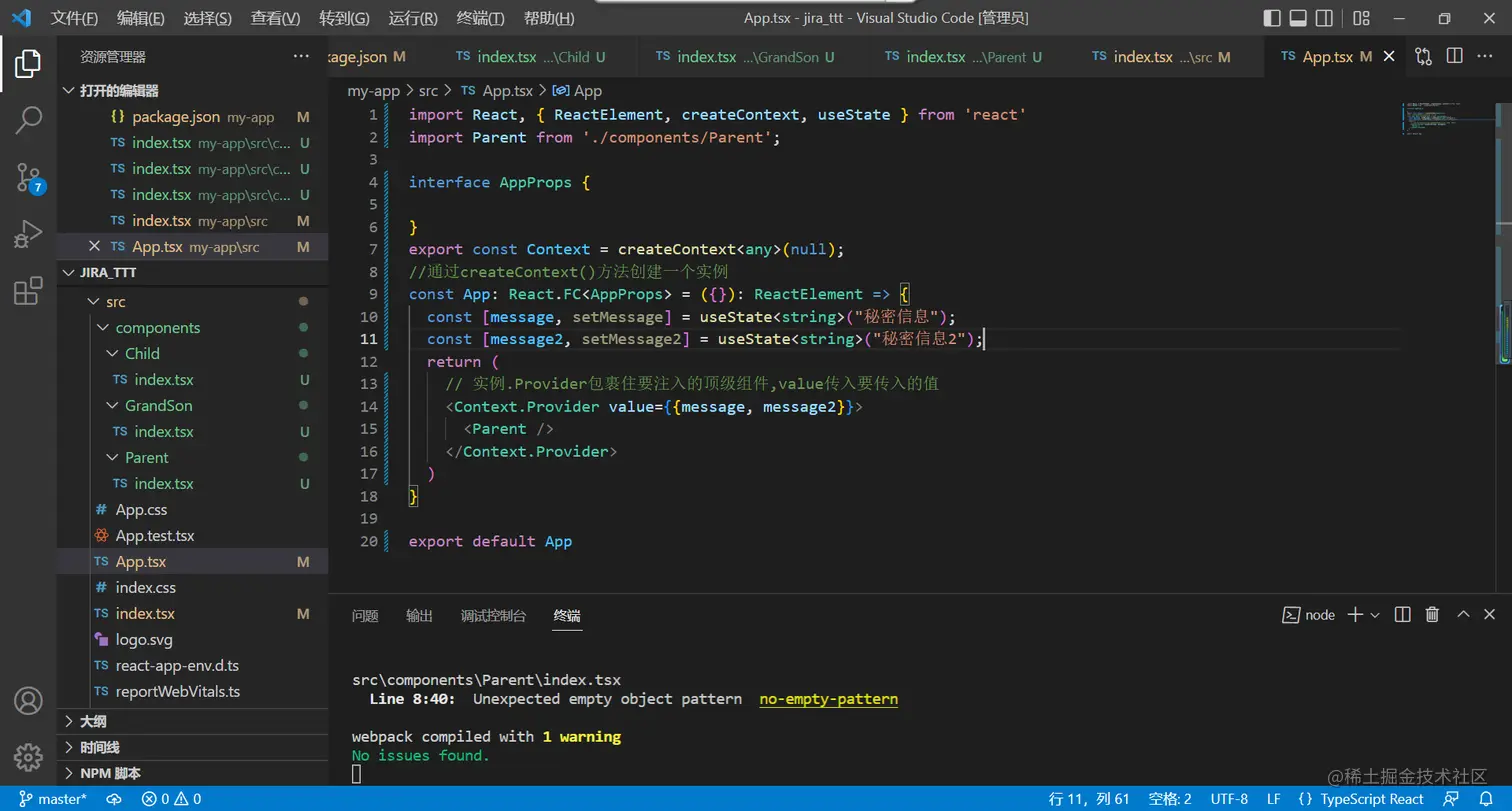Open the Search view in activity bar
Image resolution: width=1512 pixels, height=811 pixels.
(28, 120)
